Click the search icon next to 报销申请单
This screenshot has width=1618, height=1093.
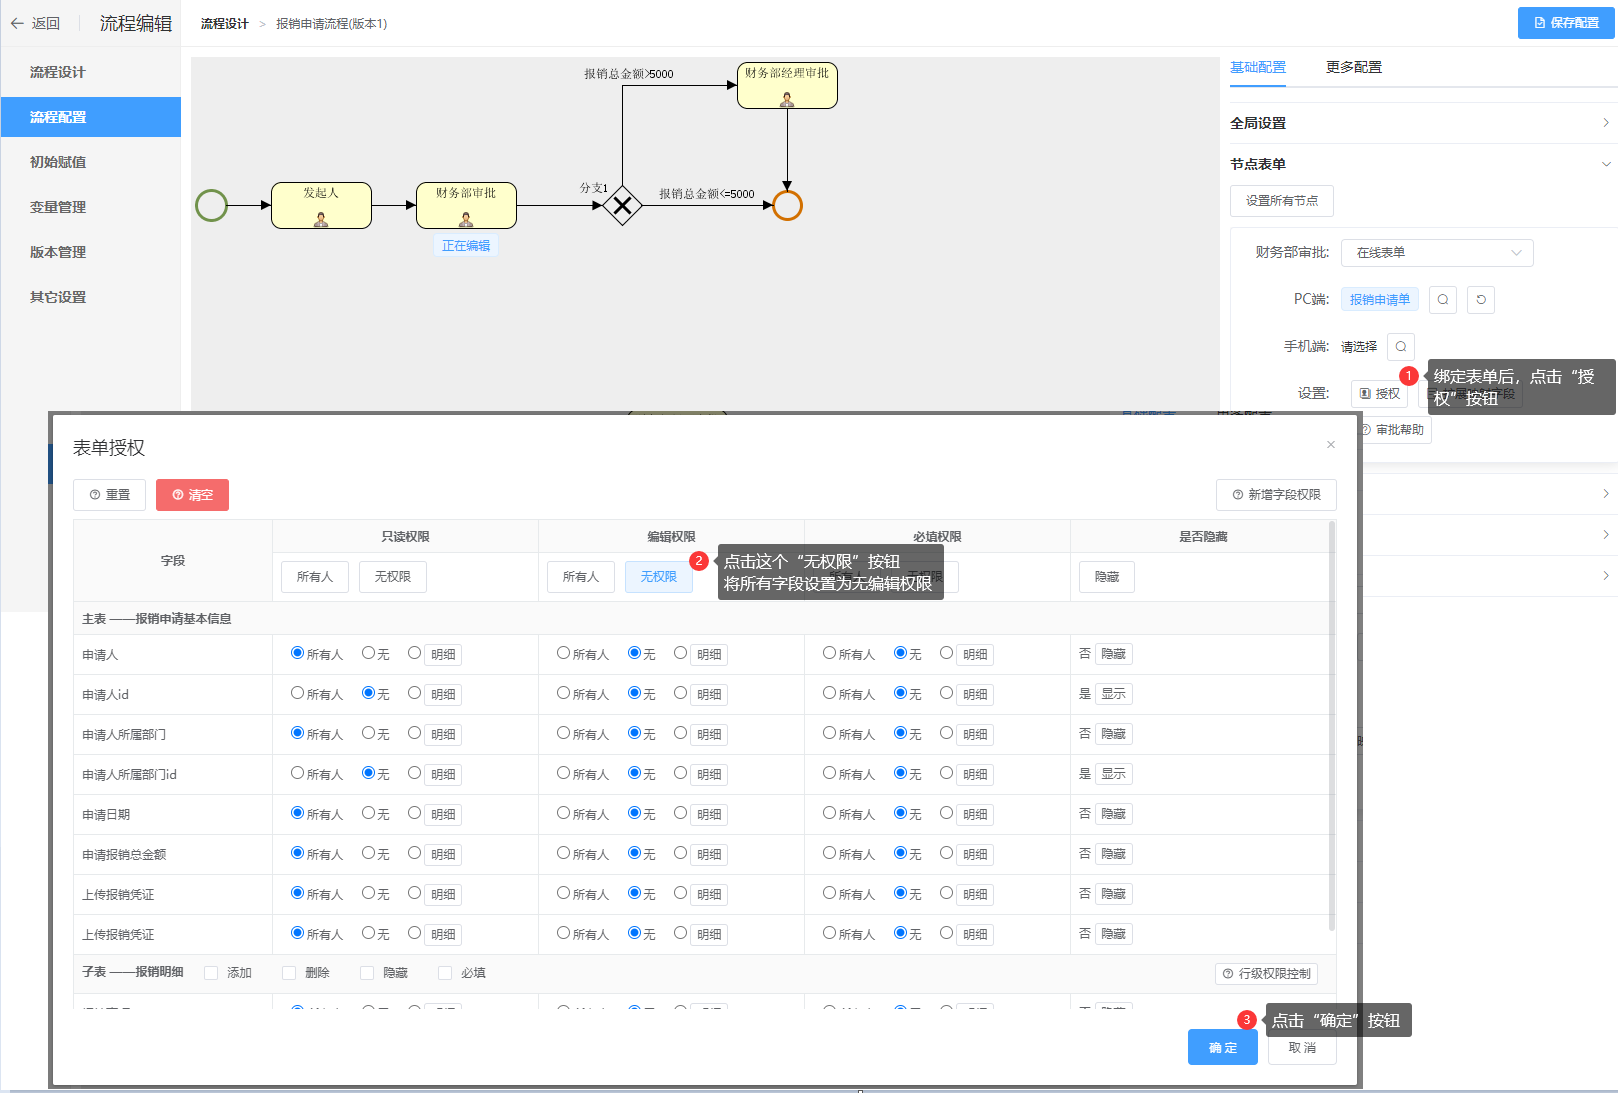1443,299
